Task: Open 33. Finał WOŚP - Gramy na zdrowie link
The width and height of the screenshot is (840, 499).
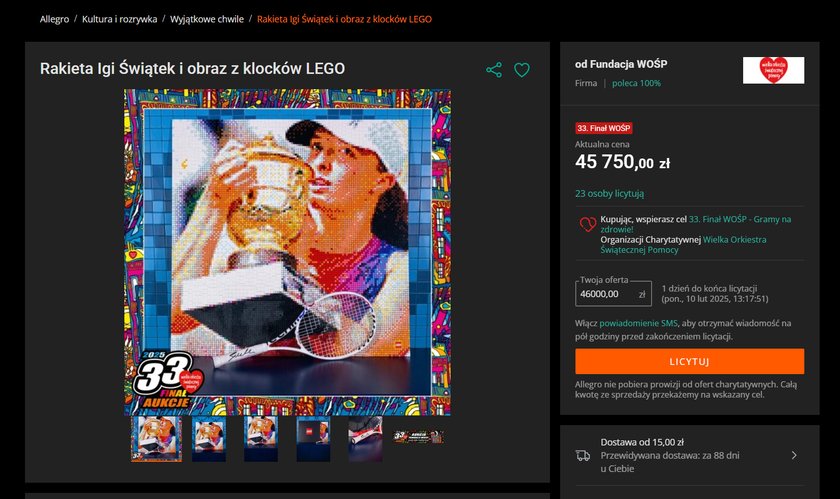Action: coord(695,224)
